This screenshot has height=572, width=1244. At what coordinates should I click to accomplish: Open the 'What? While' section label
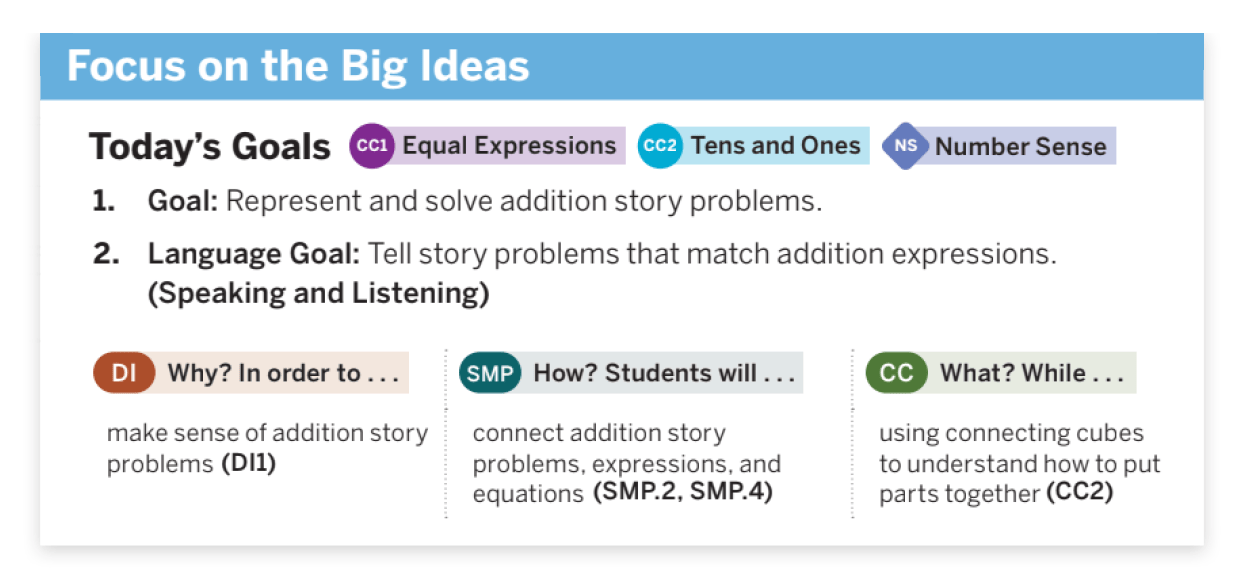click(x=1031, y=373)
